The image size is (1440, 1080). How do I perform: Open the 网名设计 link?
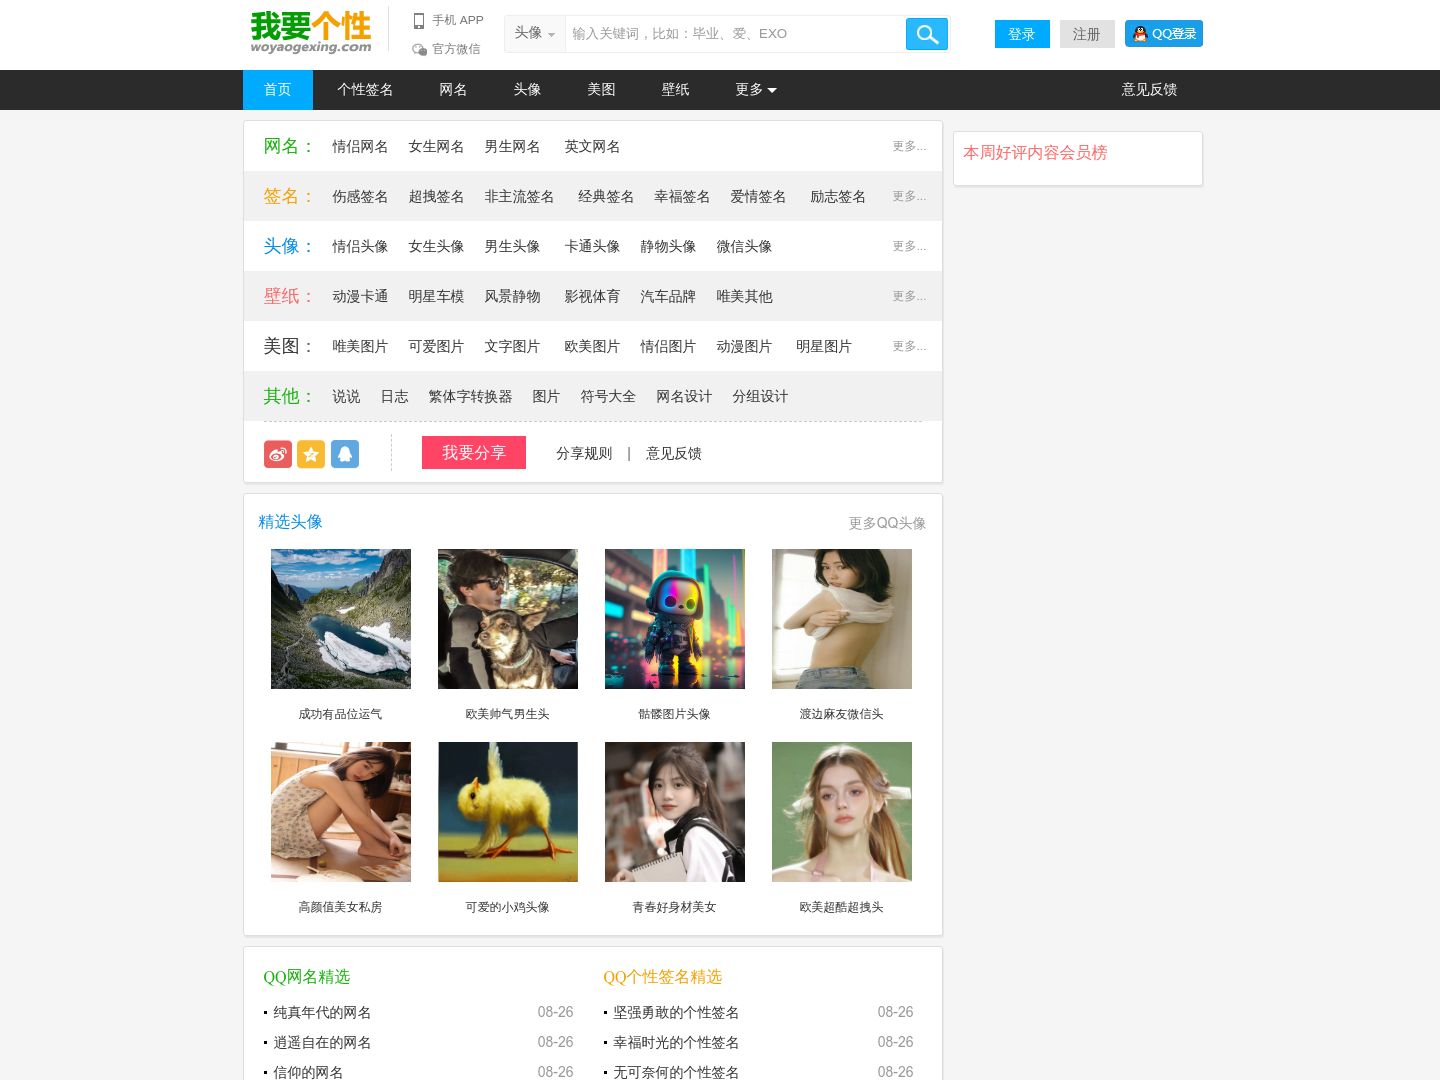click(x=684, y=397)
